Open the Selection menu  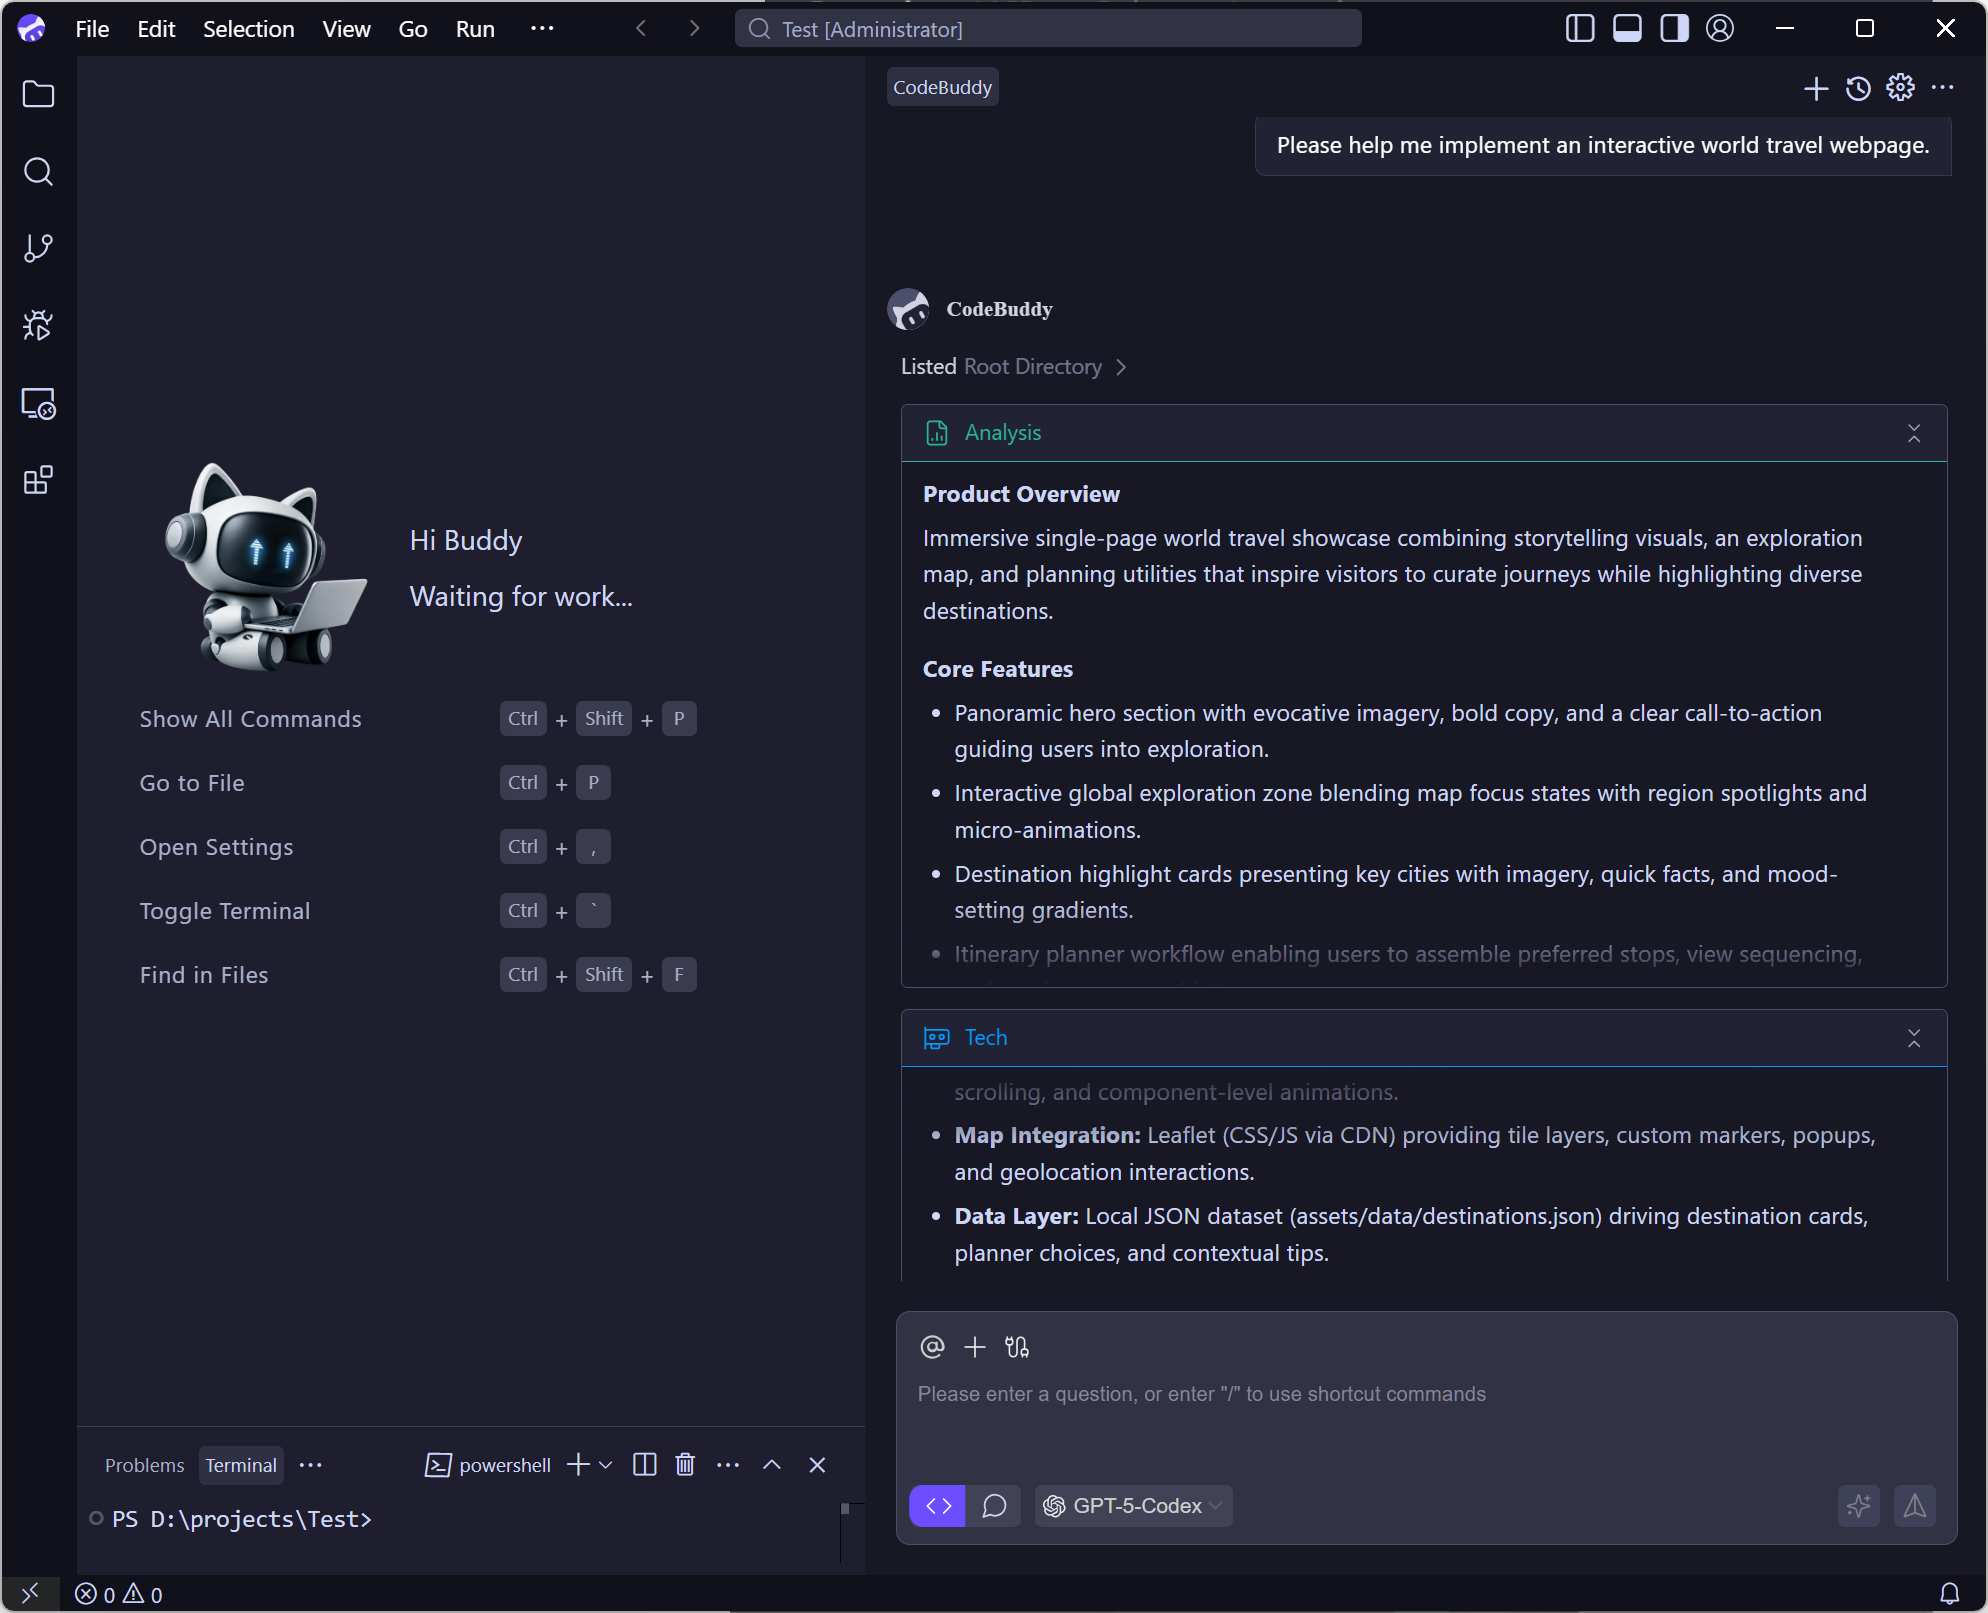248,29
